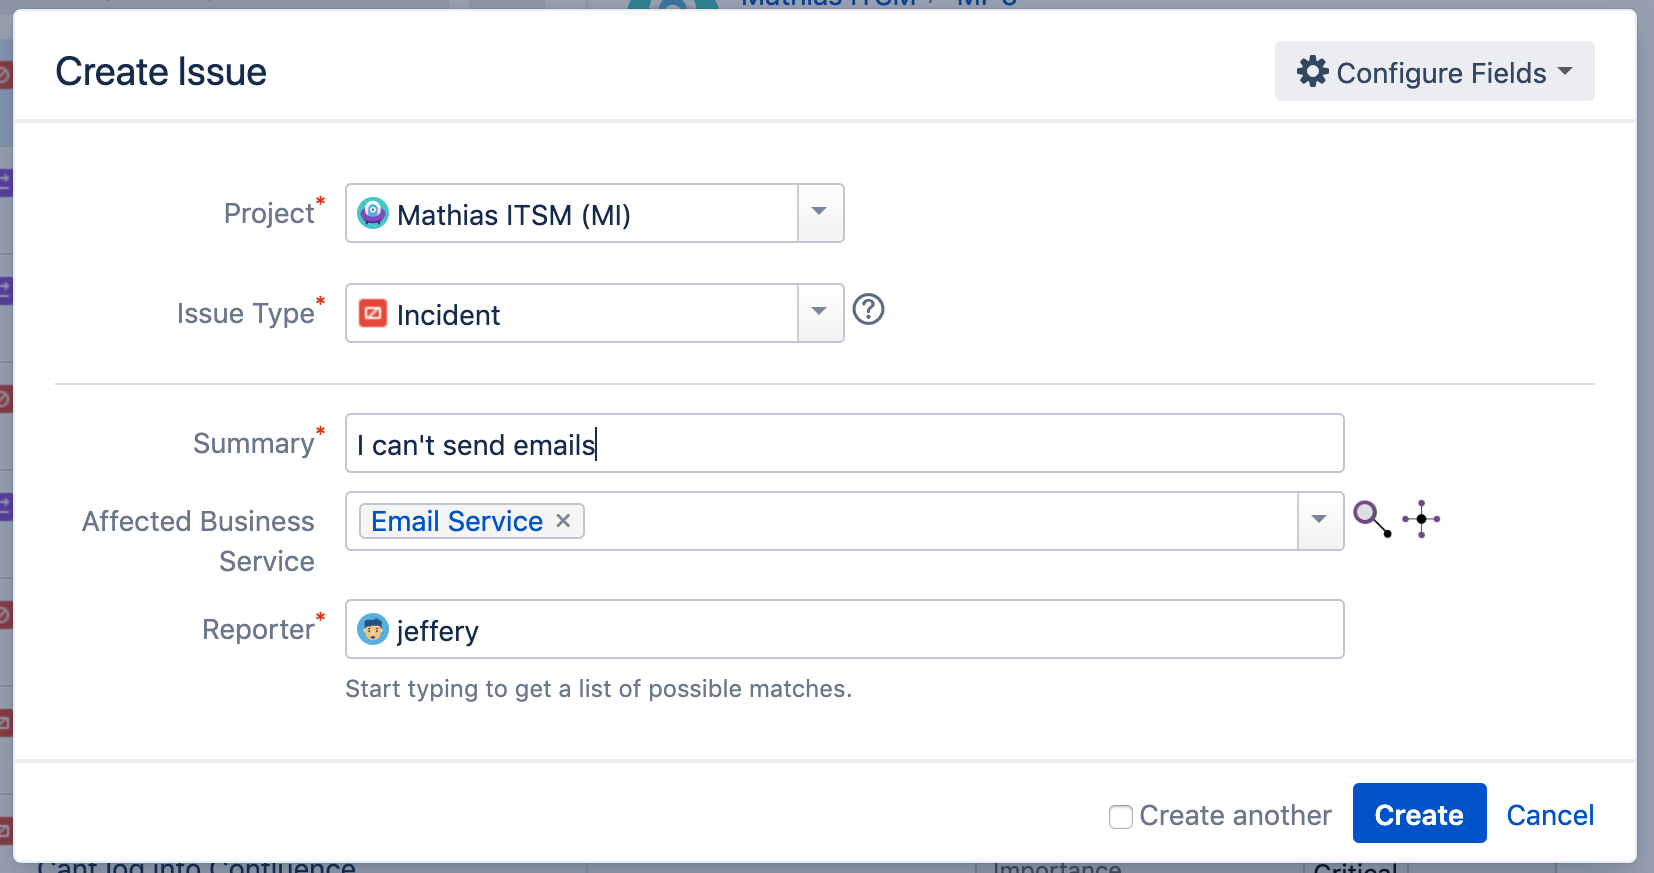
Task: Expand the Issue Type dropdown arrow
Action: pos(820,312)
